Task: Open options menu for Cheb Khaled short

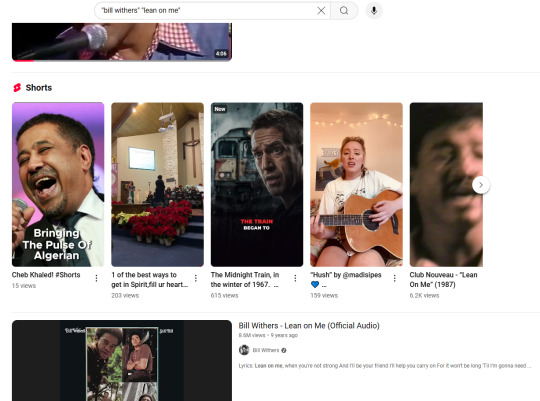Action: coord(96,278)
